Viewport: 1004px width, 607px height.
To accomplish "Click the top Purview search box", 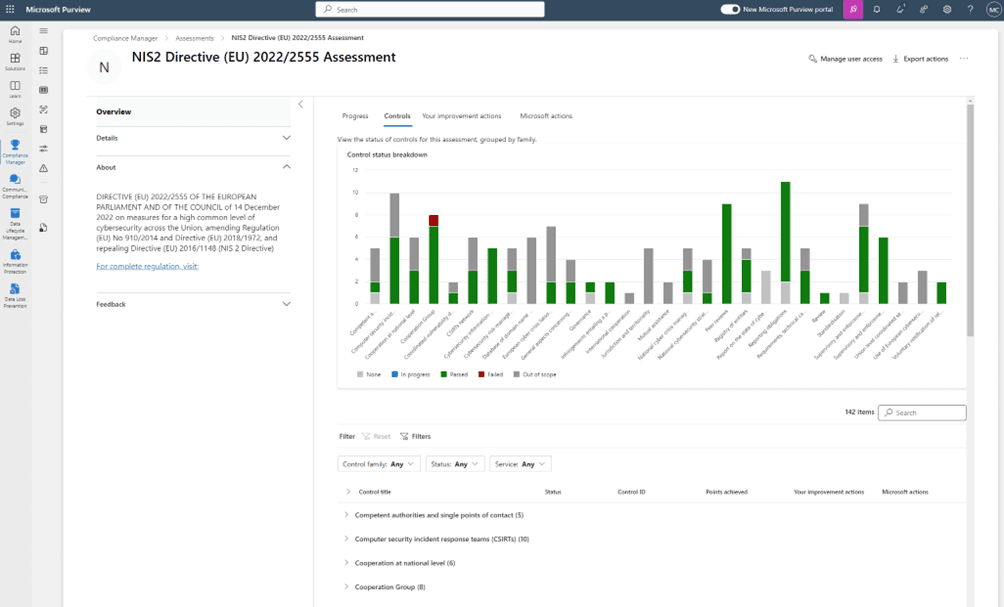I will 430,10.
